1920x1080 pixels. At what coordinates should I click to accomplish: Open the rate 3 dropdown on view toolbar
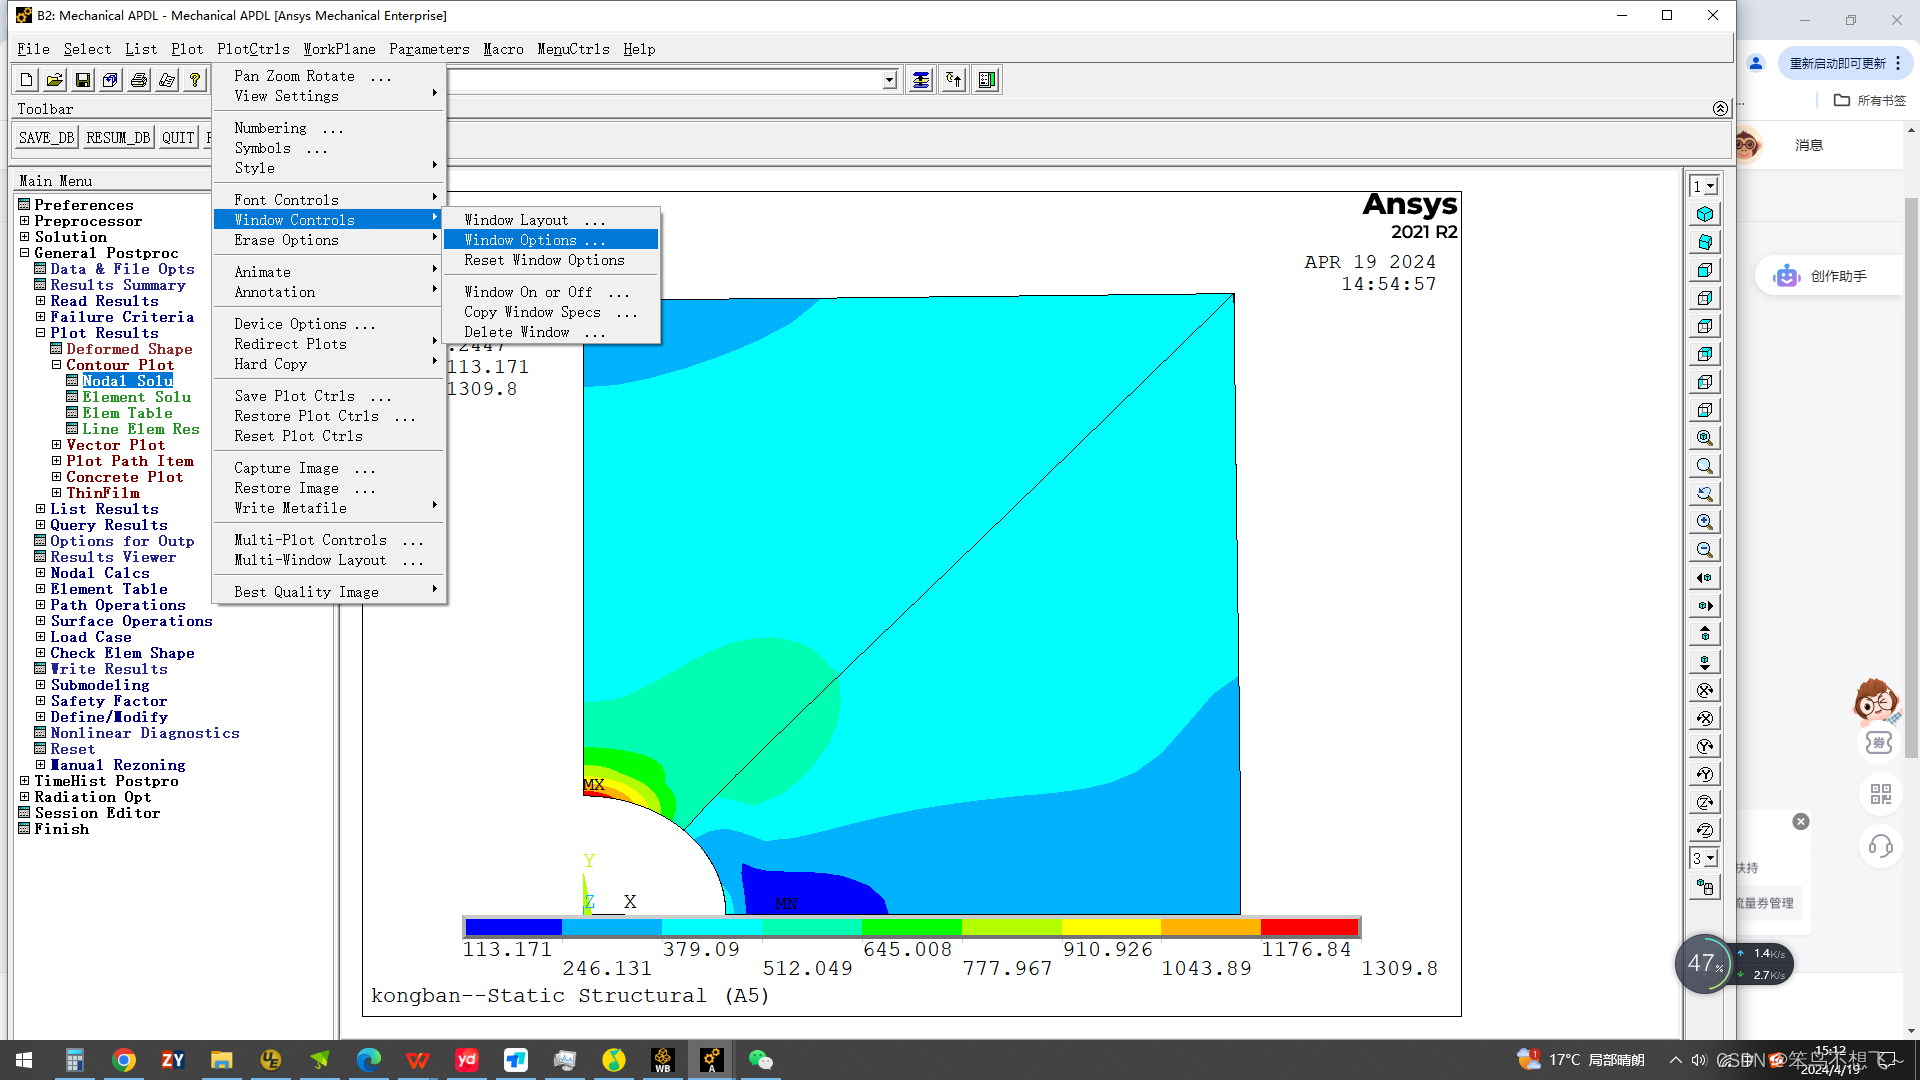click(1711, 859)
